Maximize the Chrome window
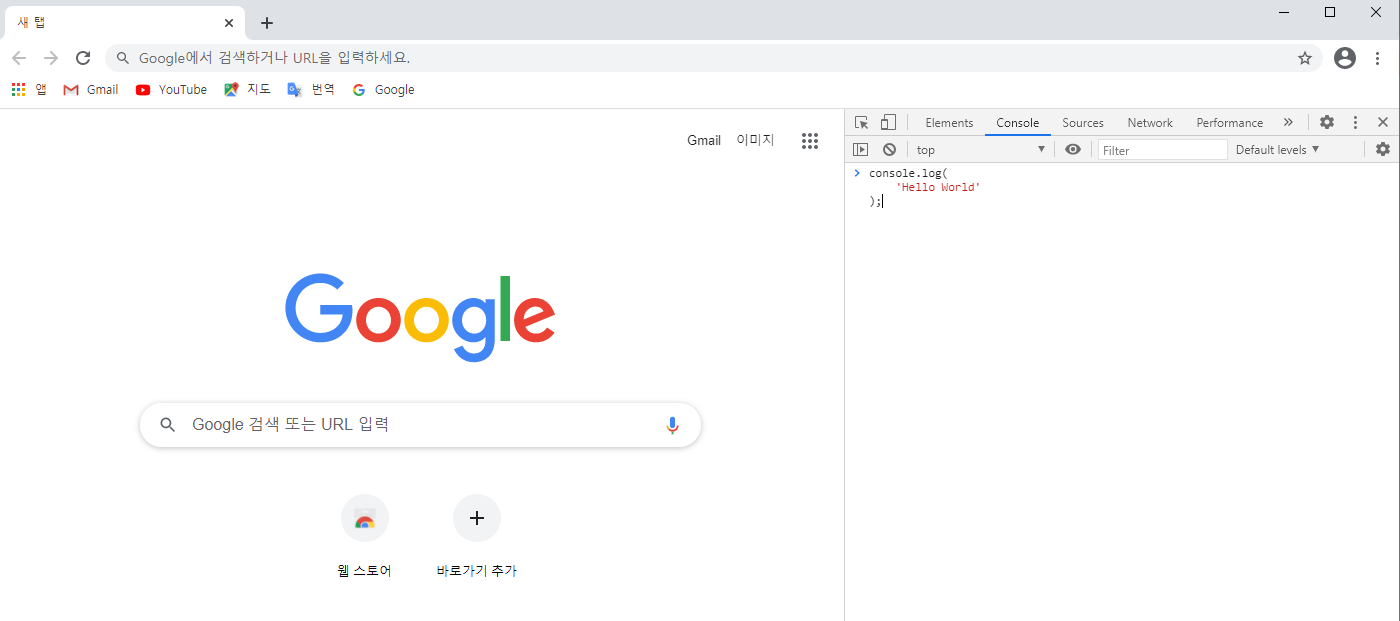Image resolution: width=1400 pixels, height=621 pixels. tap(1330, 12)
